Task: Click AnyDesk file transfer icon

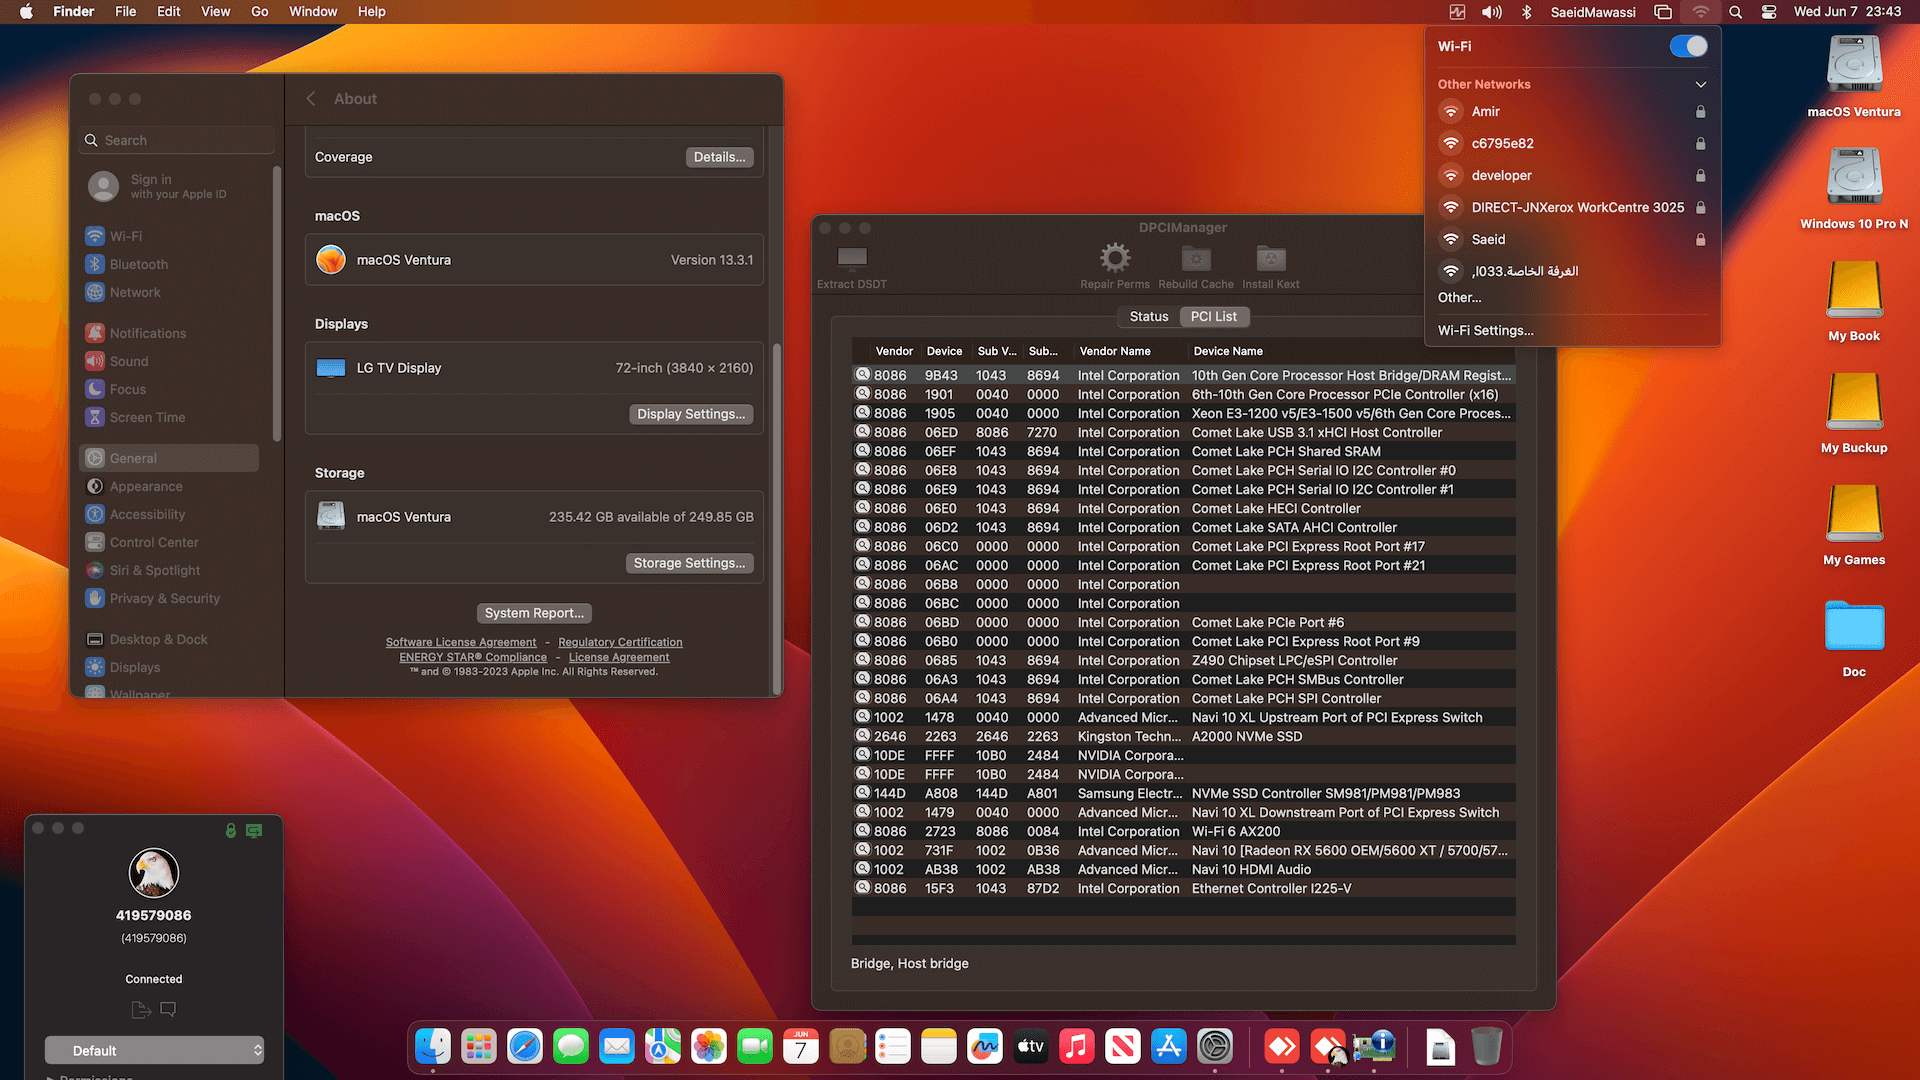Action: 141,1010
